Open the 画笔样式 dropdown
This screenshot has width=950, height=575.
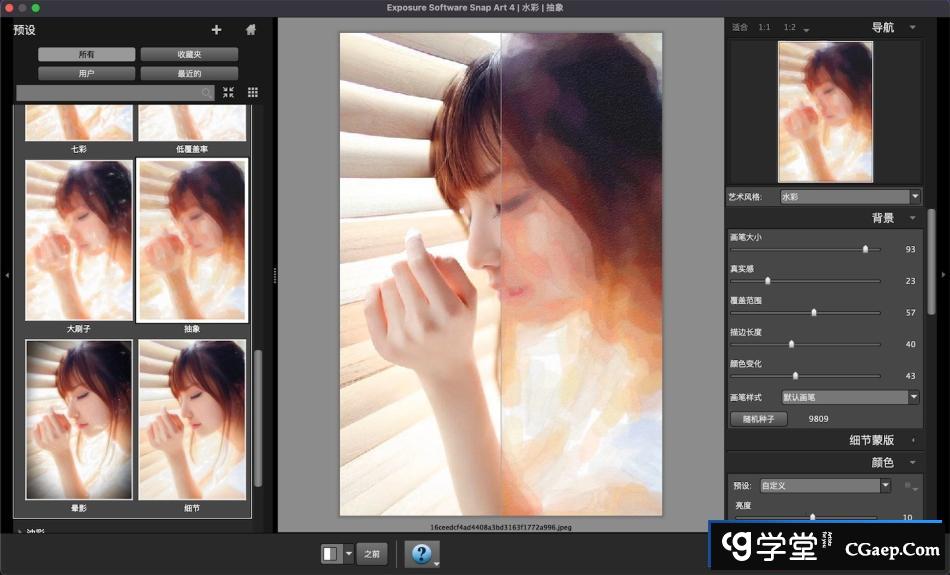(850, 397)
